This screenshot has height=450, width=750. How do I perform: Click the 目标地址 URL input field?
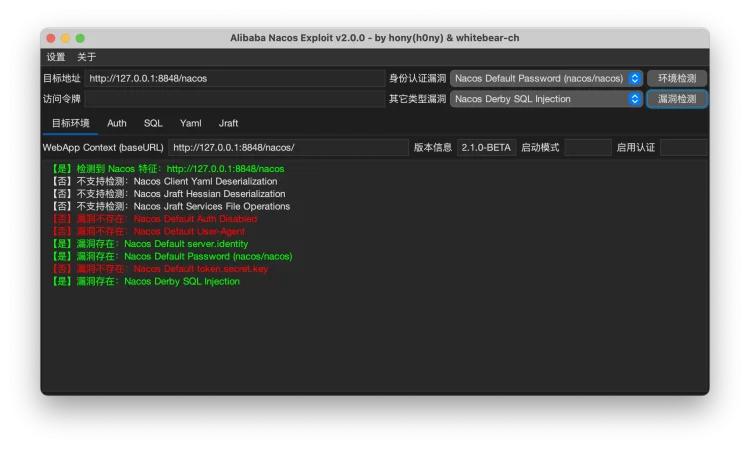coord(234,78)
